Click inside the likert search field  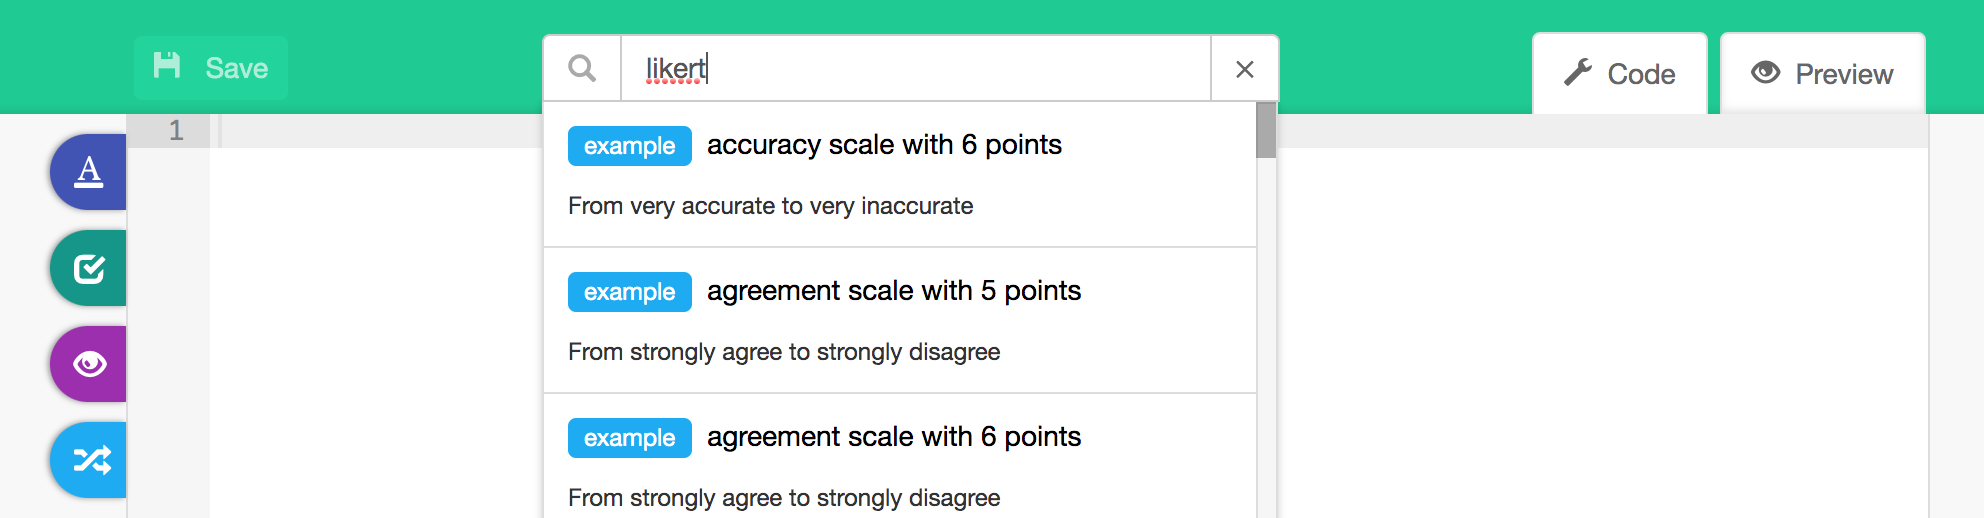916,69
